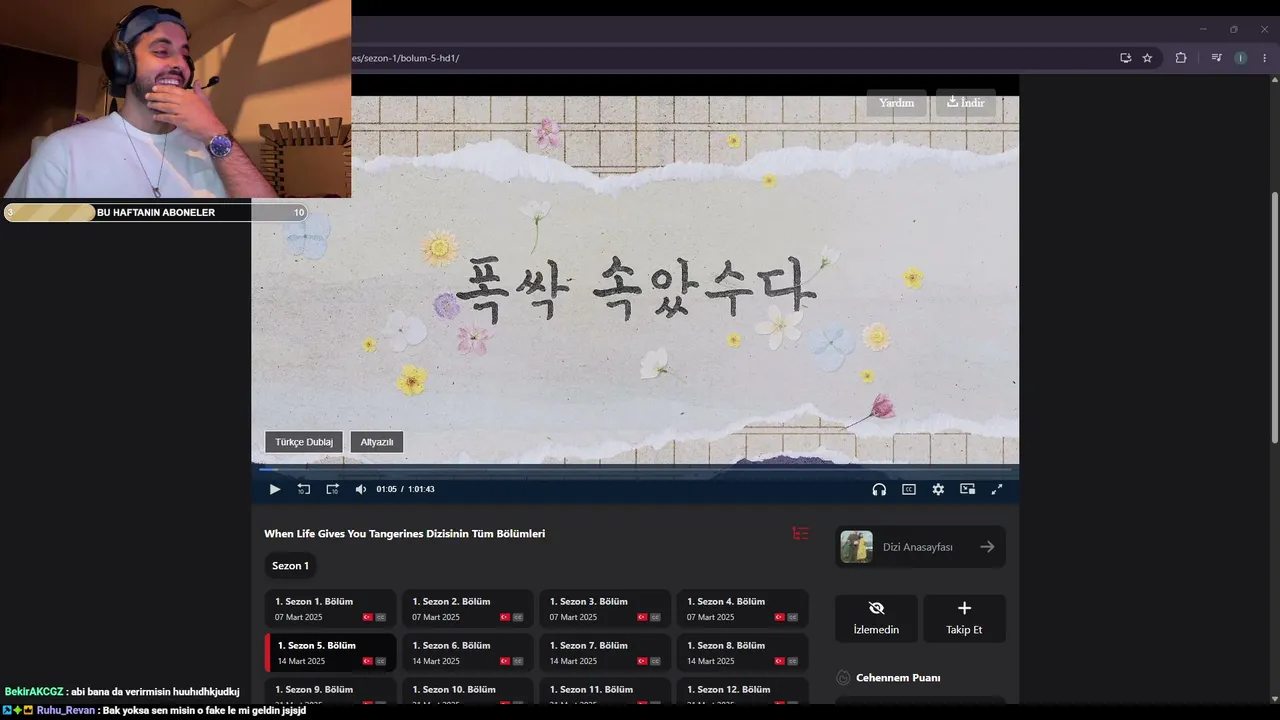Mute the video with the speaker icon
Viewport: 1280px width, 720px height.
360,489
